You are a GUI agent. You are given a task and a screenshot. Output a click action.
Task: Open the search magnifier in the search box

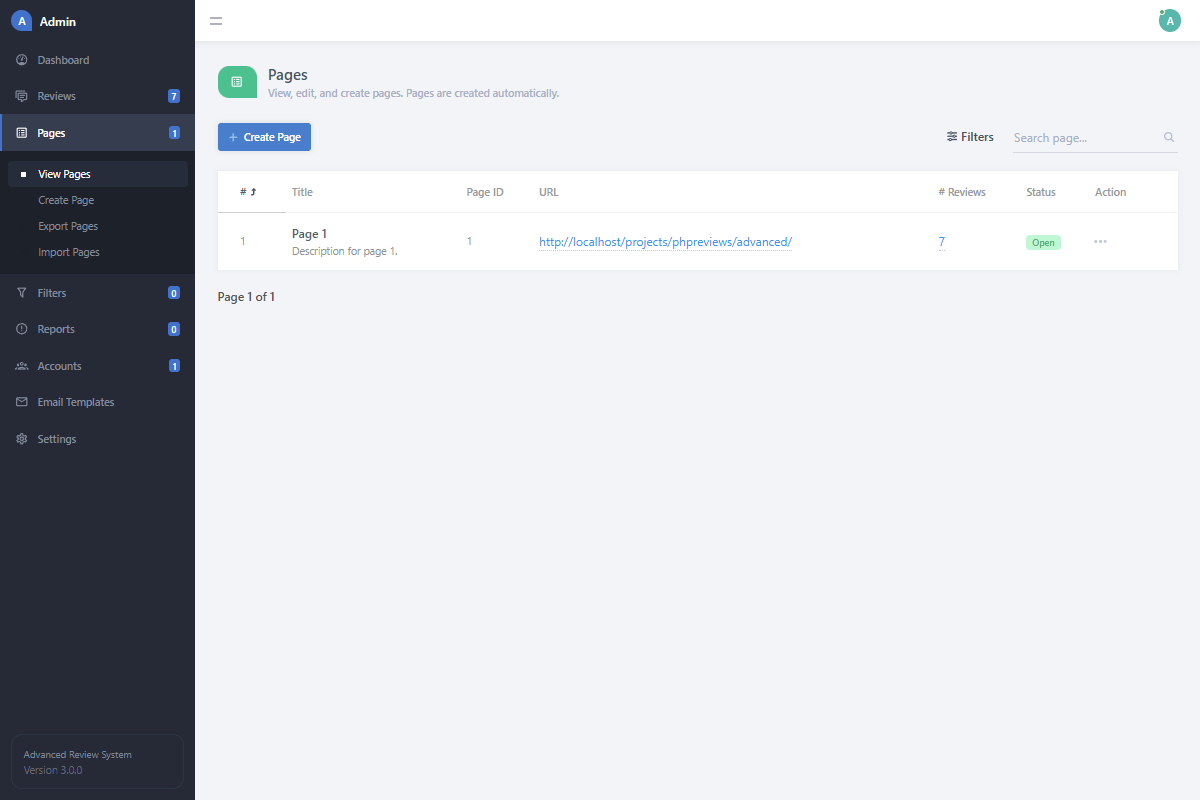click(x=1168, y=137)
